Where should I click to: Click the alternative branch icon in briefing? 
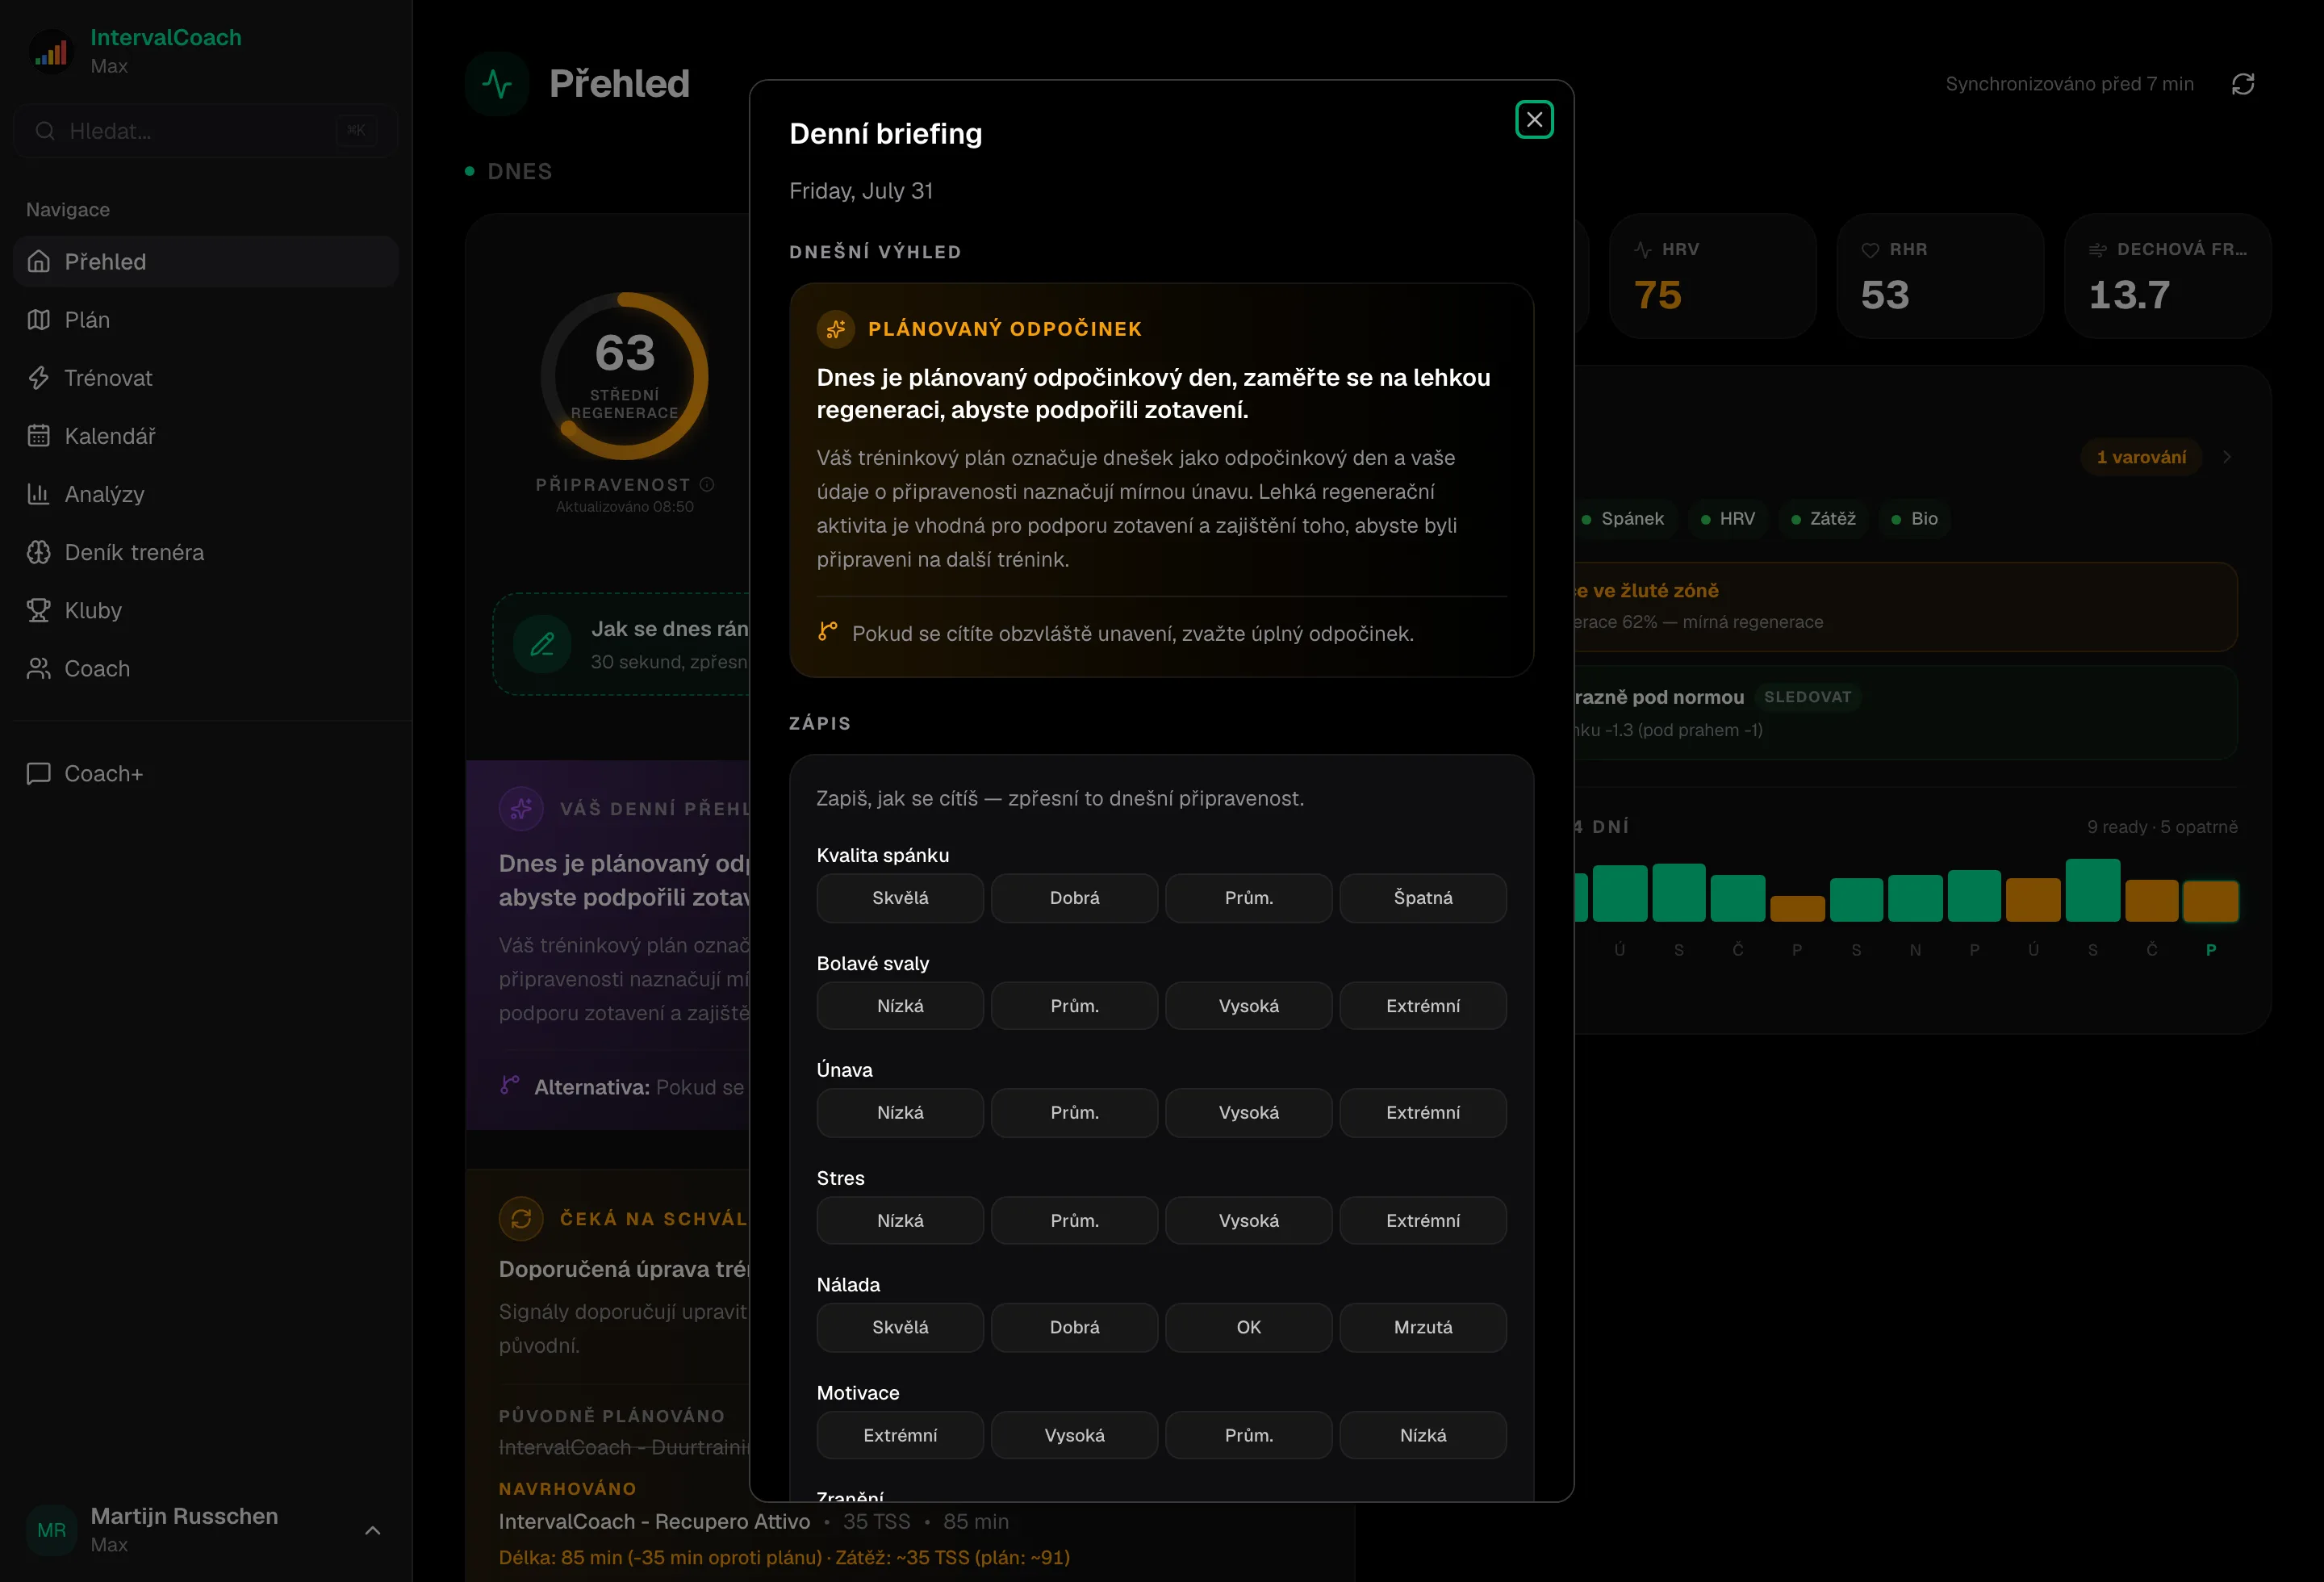(x=828, y=631)
